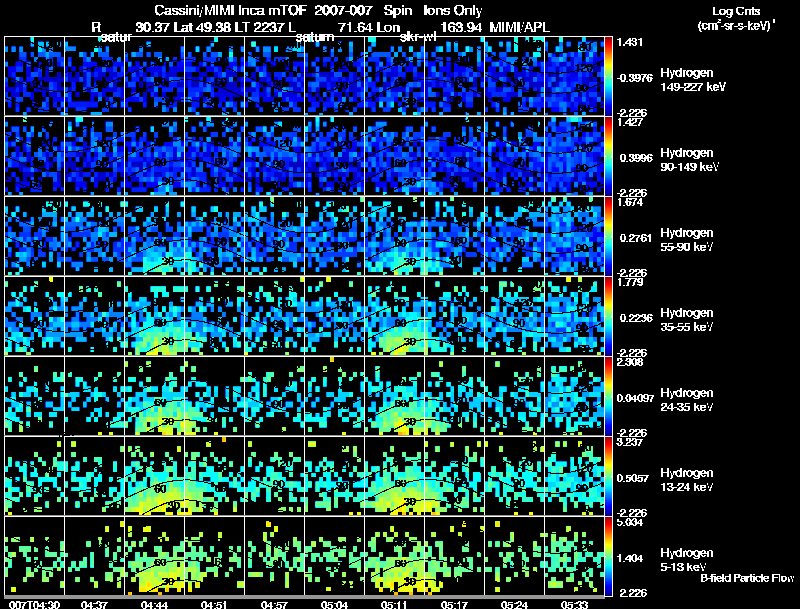Click the Hydrogen 90-149 keV row label
This screenshot has height=609, width=800.
tap(690, 160)
